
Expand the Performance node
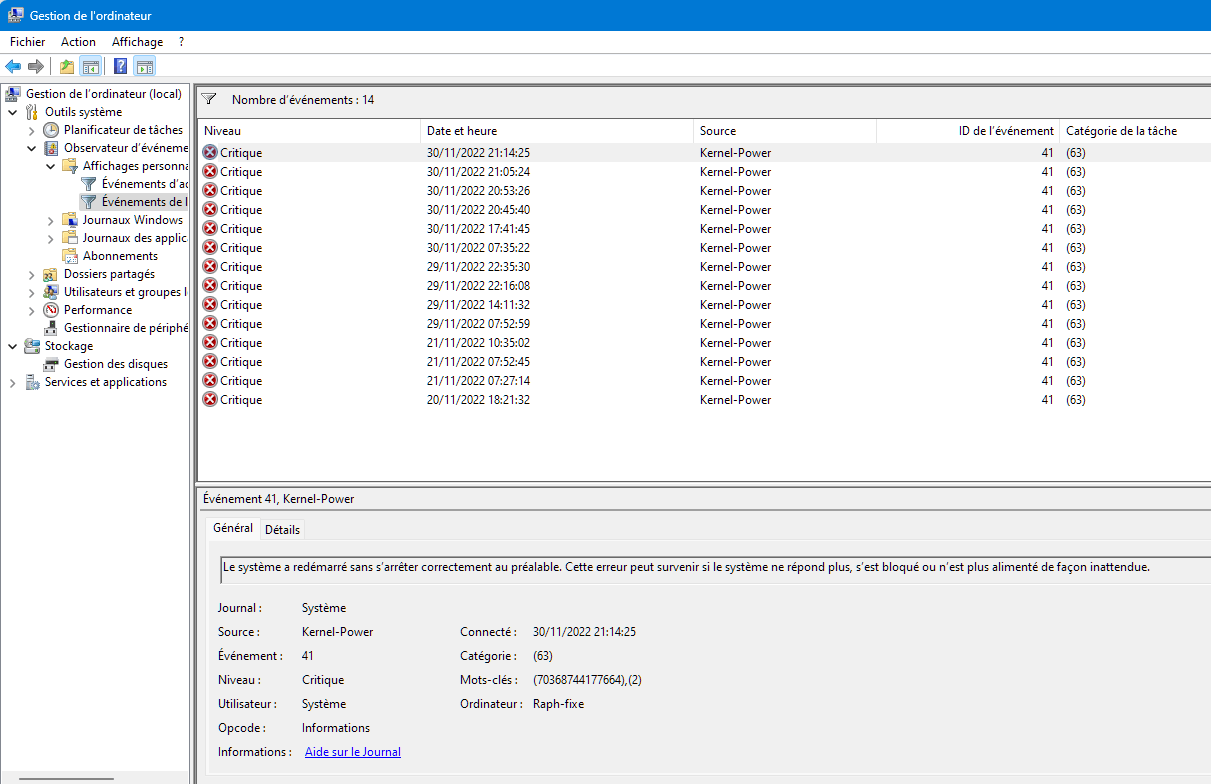click(x=31, y=310)
